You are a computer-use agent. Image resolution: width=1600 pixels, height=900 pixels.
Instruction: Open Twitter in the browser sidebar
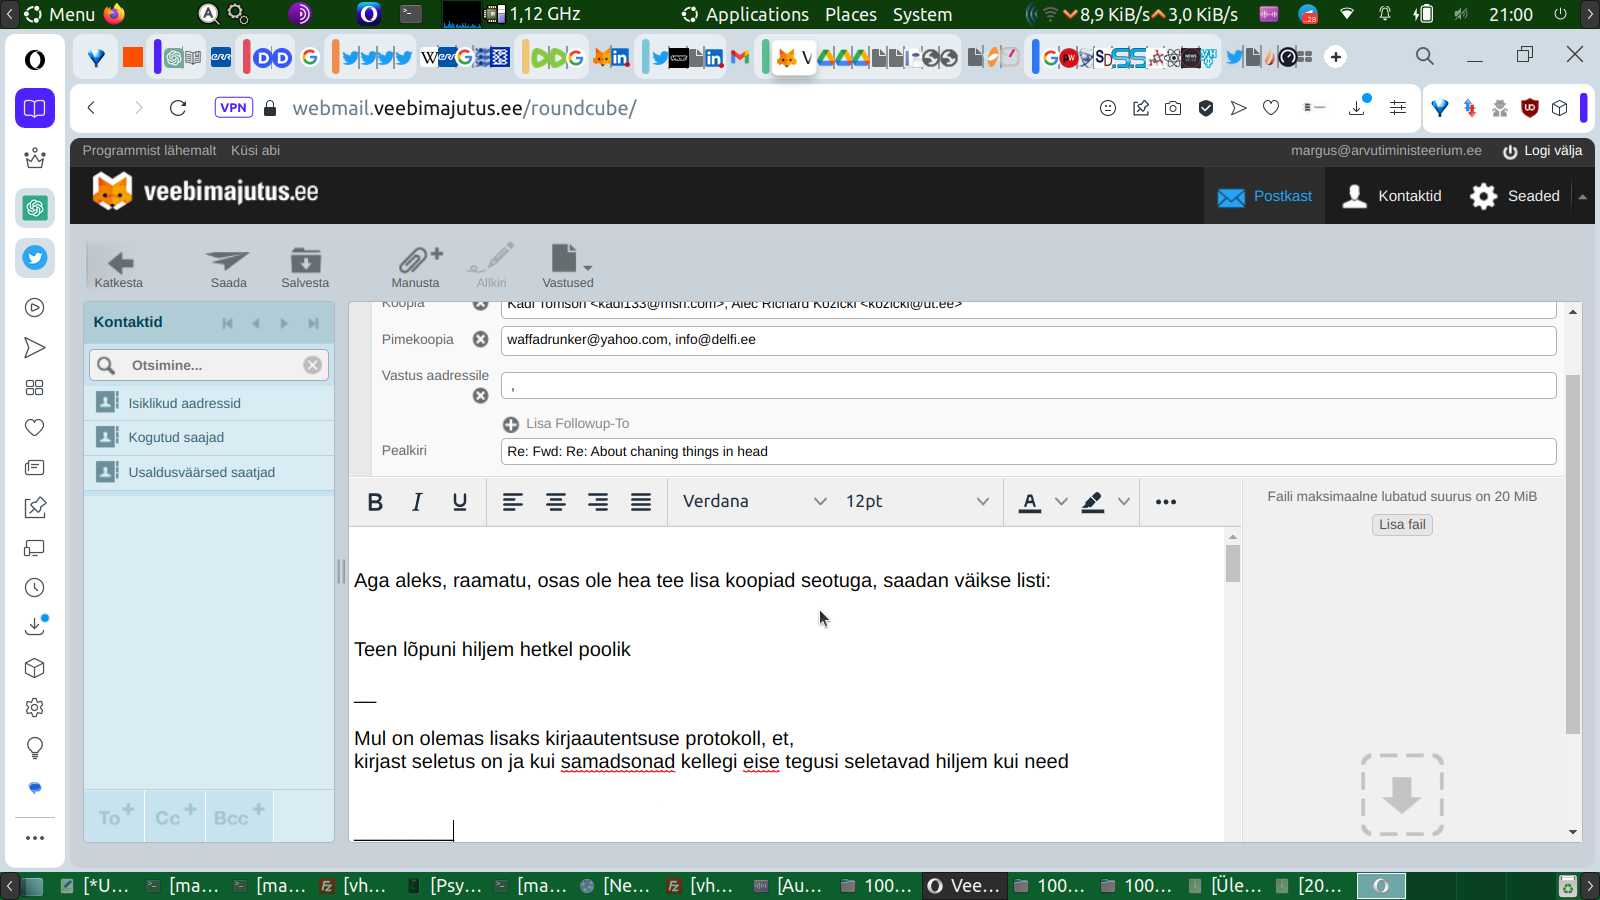coord(35,258)
